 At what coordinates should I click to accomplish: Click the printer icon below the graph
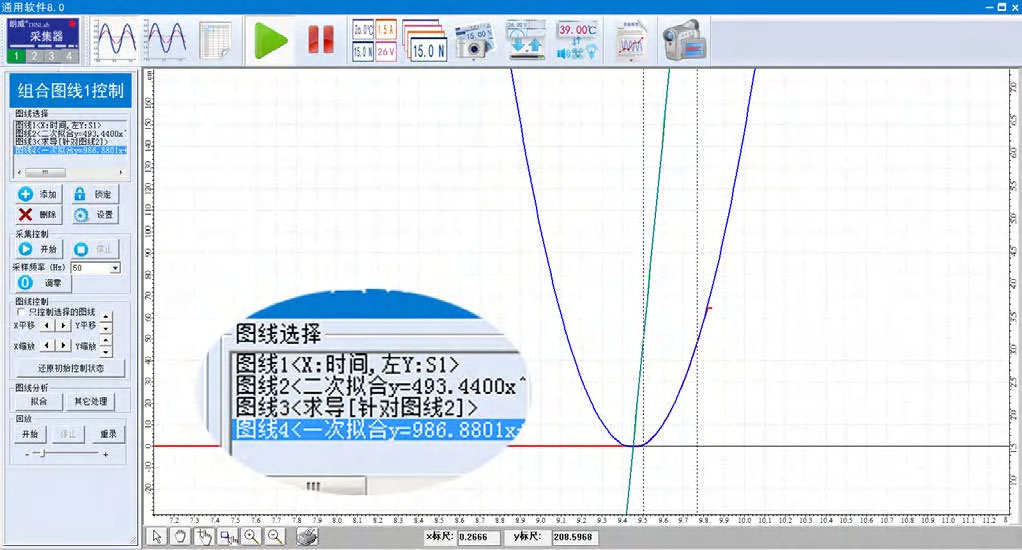[307, 537]
